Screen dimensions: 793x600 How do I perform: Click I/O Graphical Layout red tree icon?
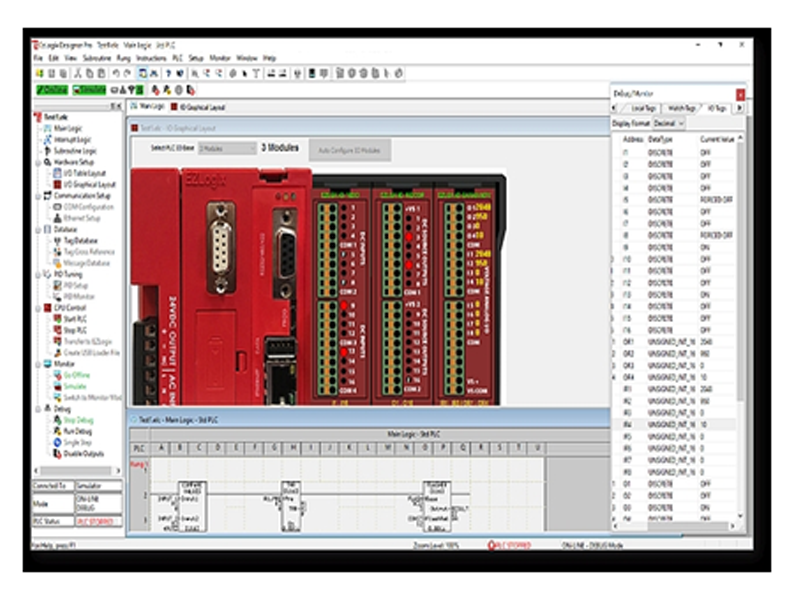pyautogui.click(x=57, y=184)
